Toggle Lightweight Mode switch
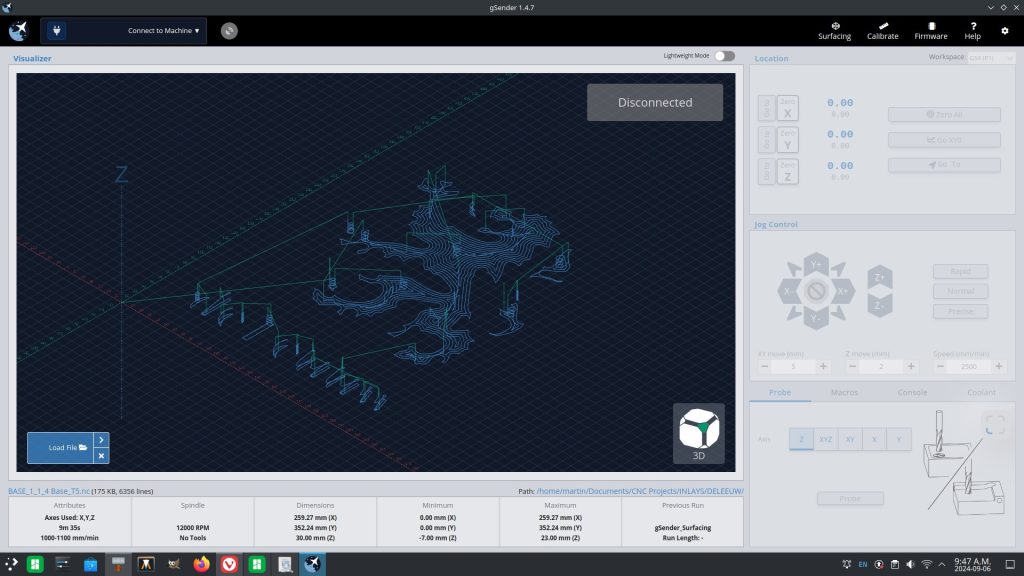Image resolution: width=1024 pixels, height=576 pixels. click(724, 56)
